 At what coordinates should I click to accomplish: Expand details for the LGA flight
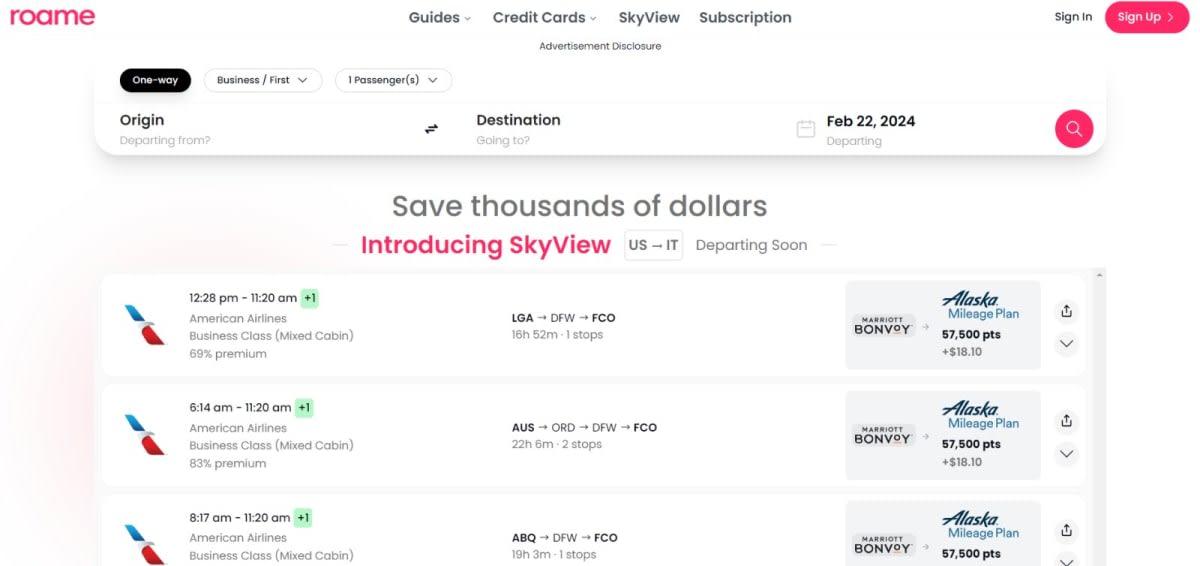(x=1066, y=344)
